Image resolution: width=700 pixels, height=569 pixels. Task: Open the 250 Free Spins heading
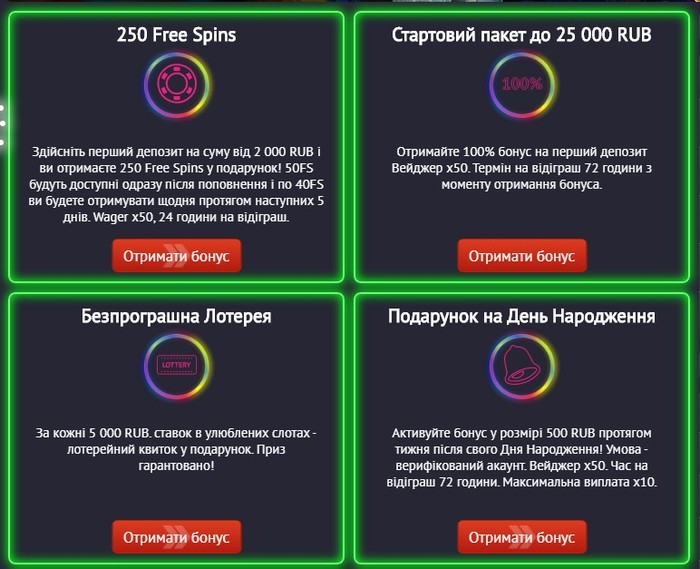coord(176,37)
